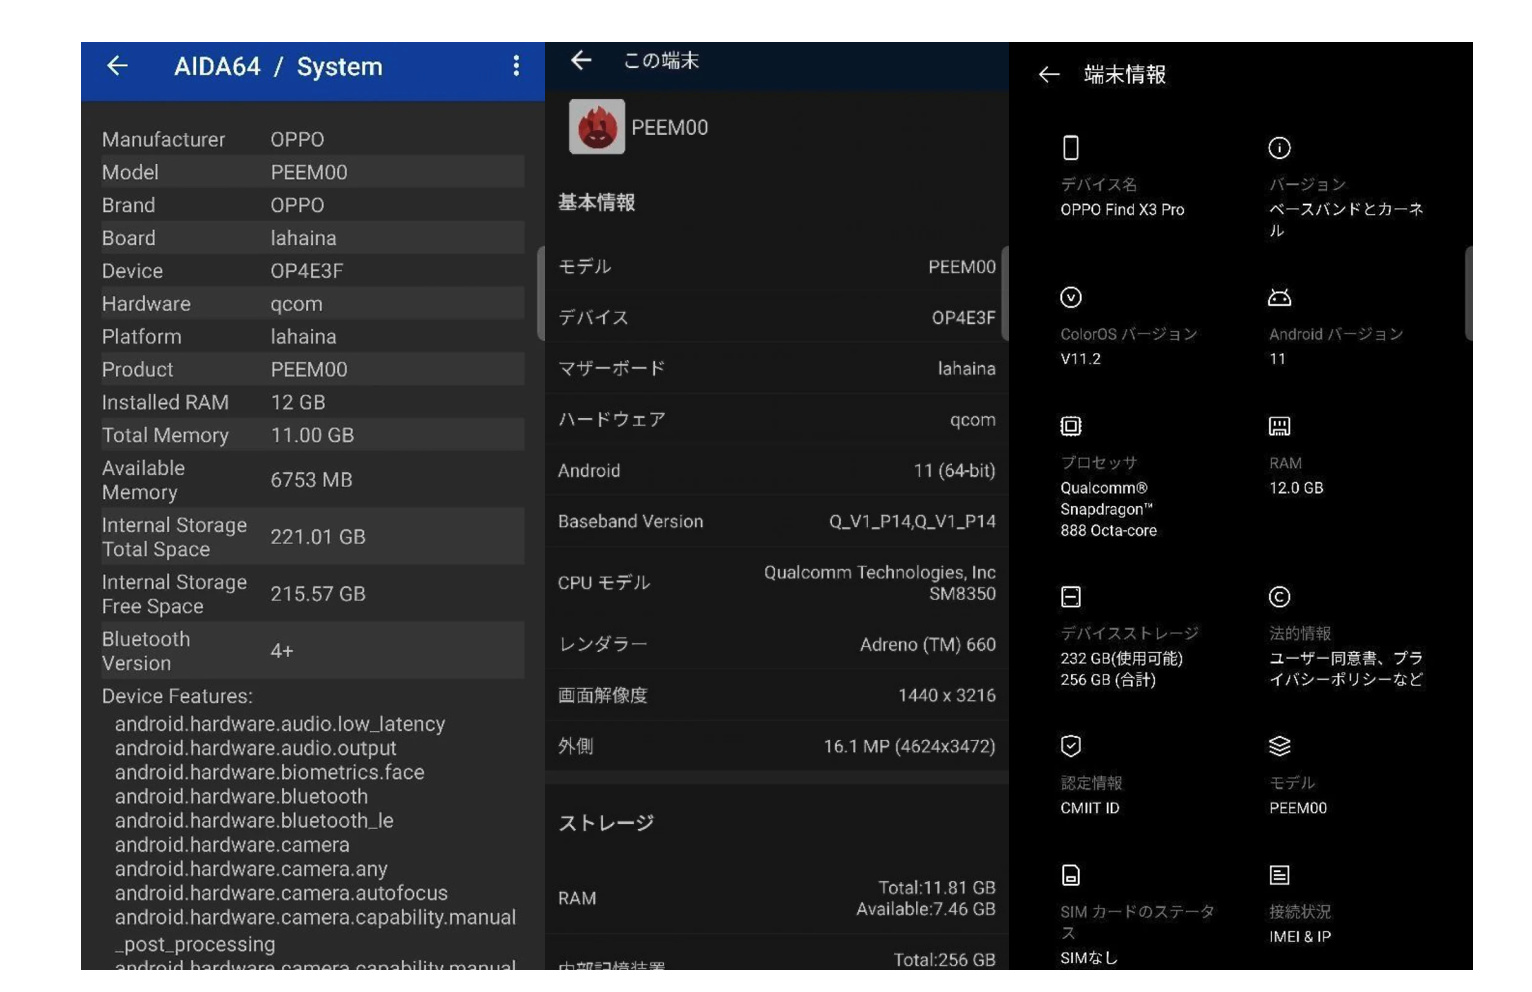Select Device row value OP4E3F in AIDA64
The width and height of the screenshot is (1532, 992).
click(x=306, y=272)
